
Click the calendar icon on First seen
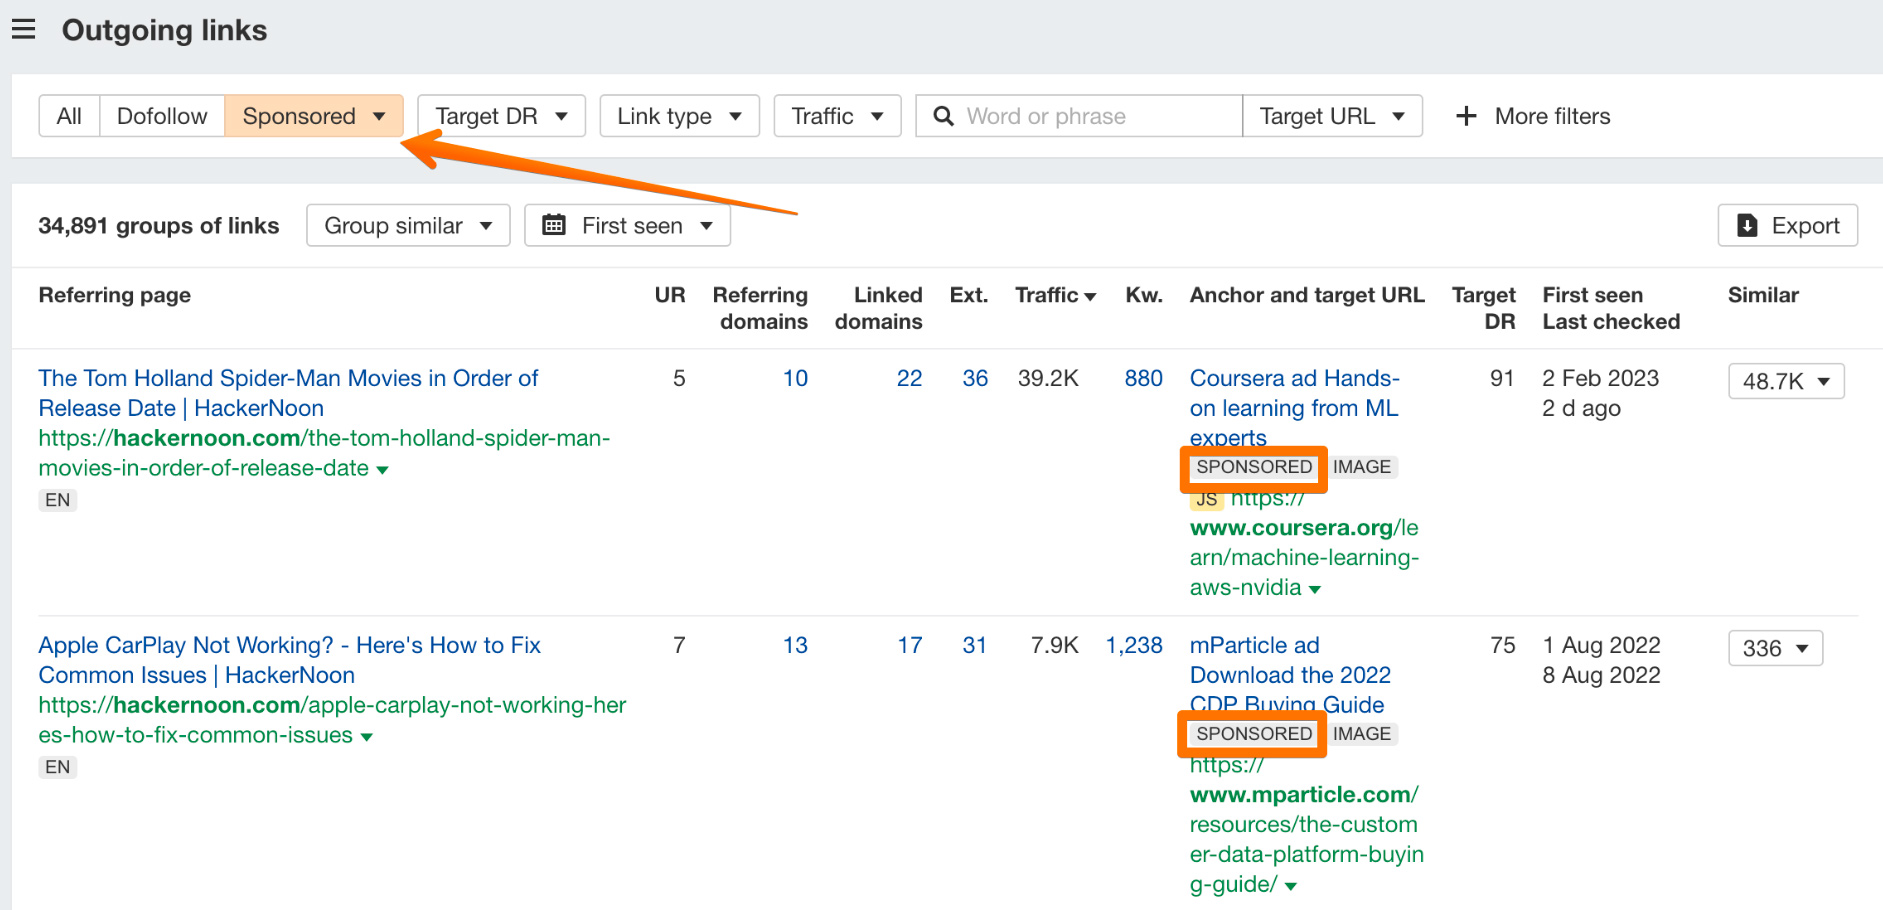(x=553, y=225)
